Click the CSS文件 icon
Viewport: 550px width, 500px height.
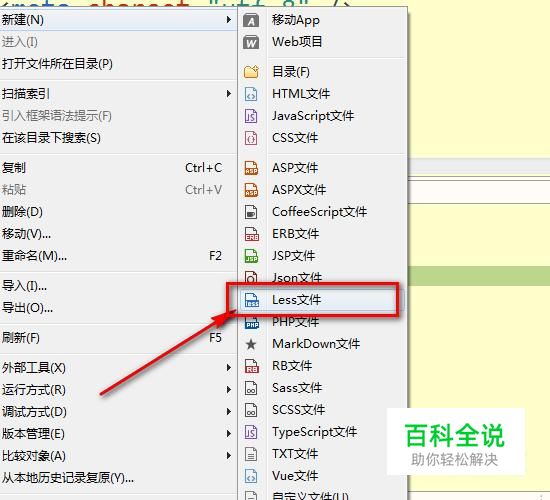(x=251, y=138)
